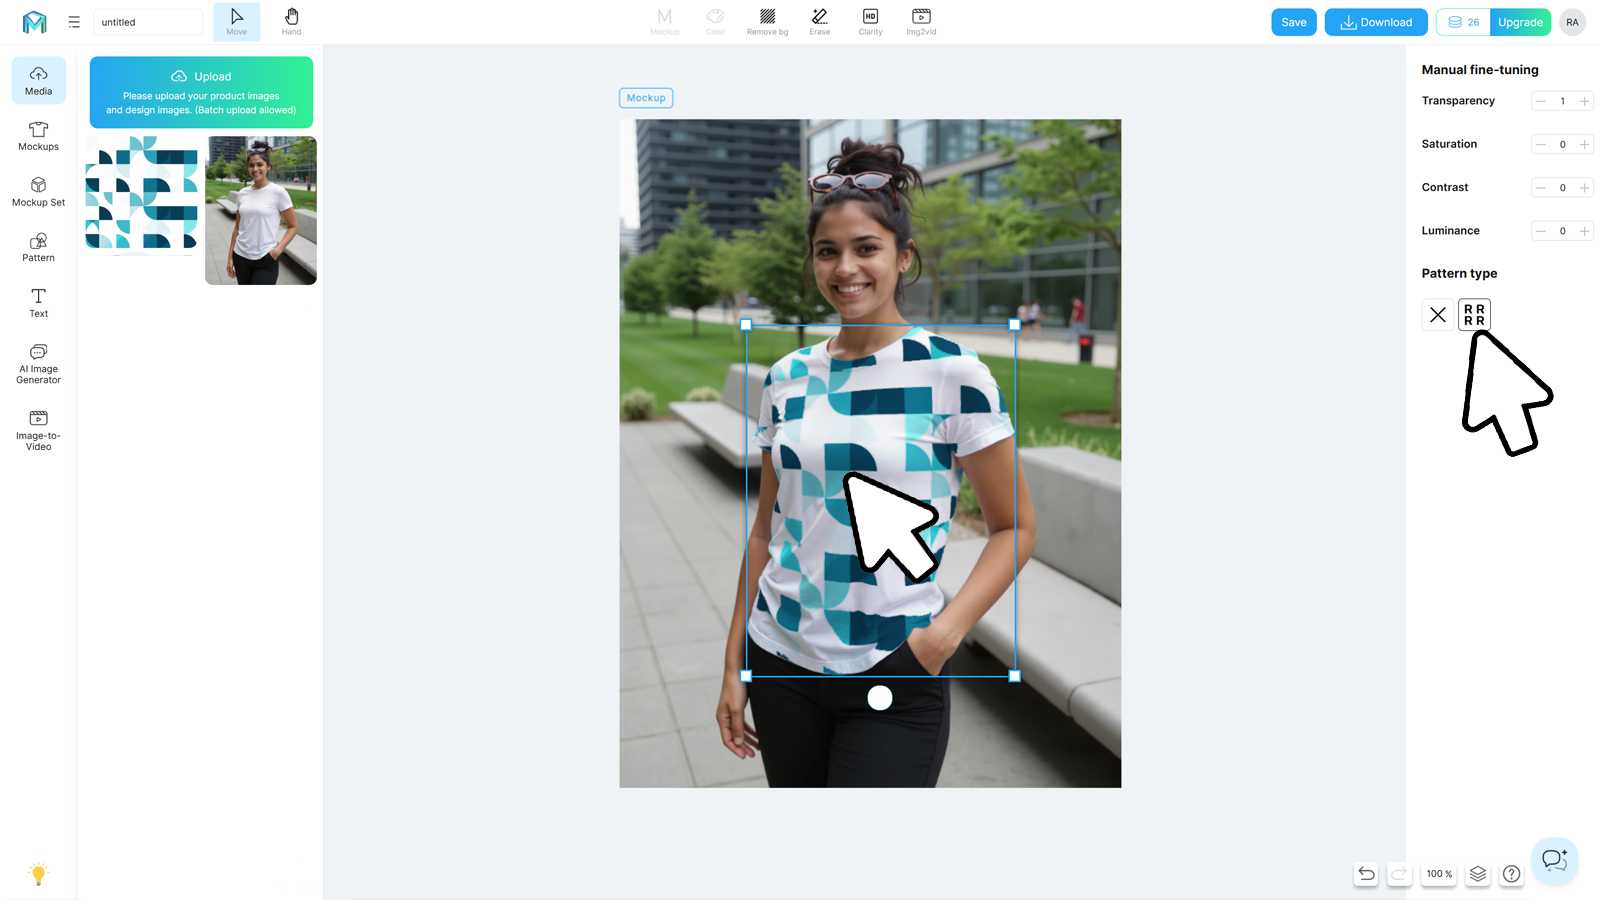Decrease the Contrast value
The width and height of the screenshot is (1600, 900).
1541,188
